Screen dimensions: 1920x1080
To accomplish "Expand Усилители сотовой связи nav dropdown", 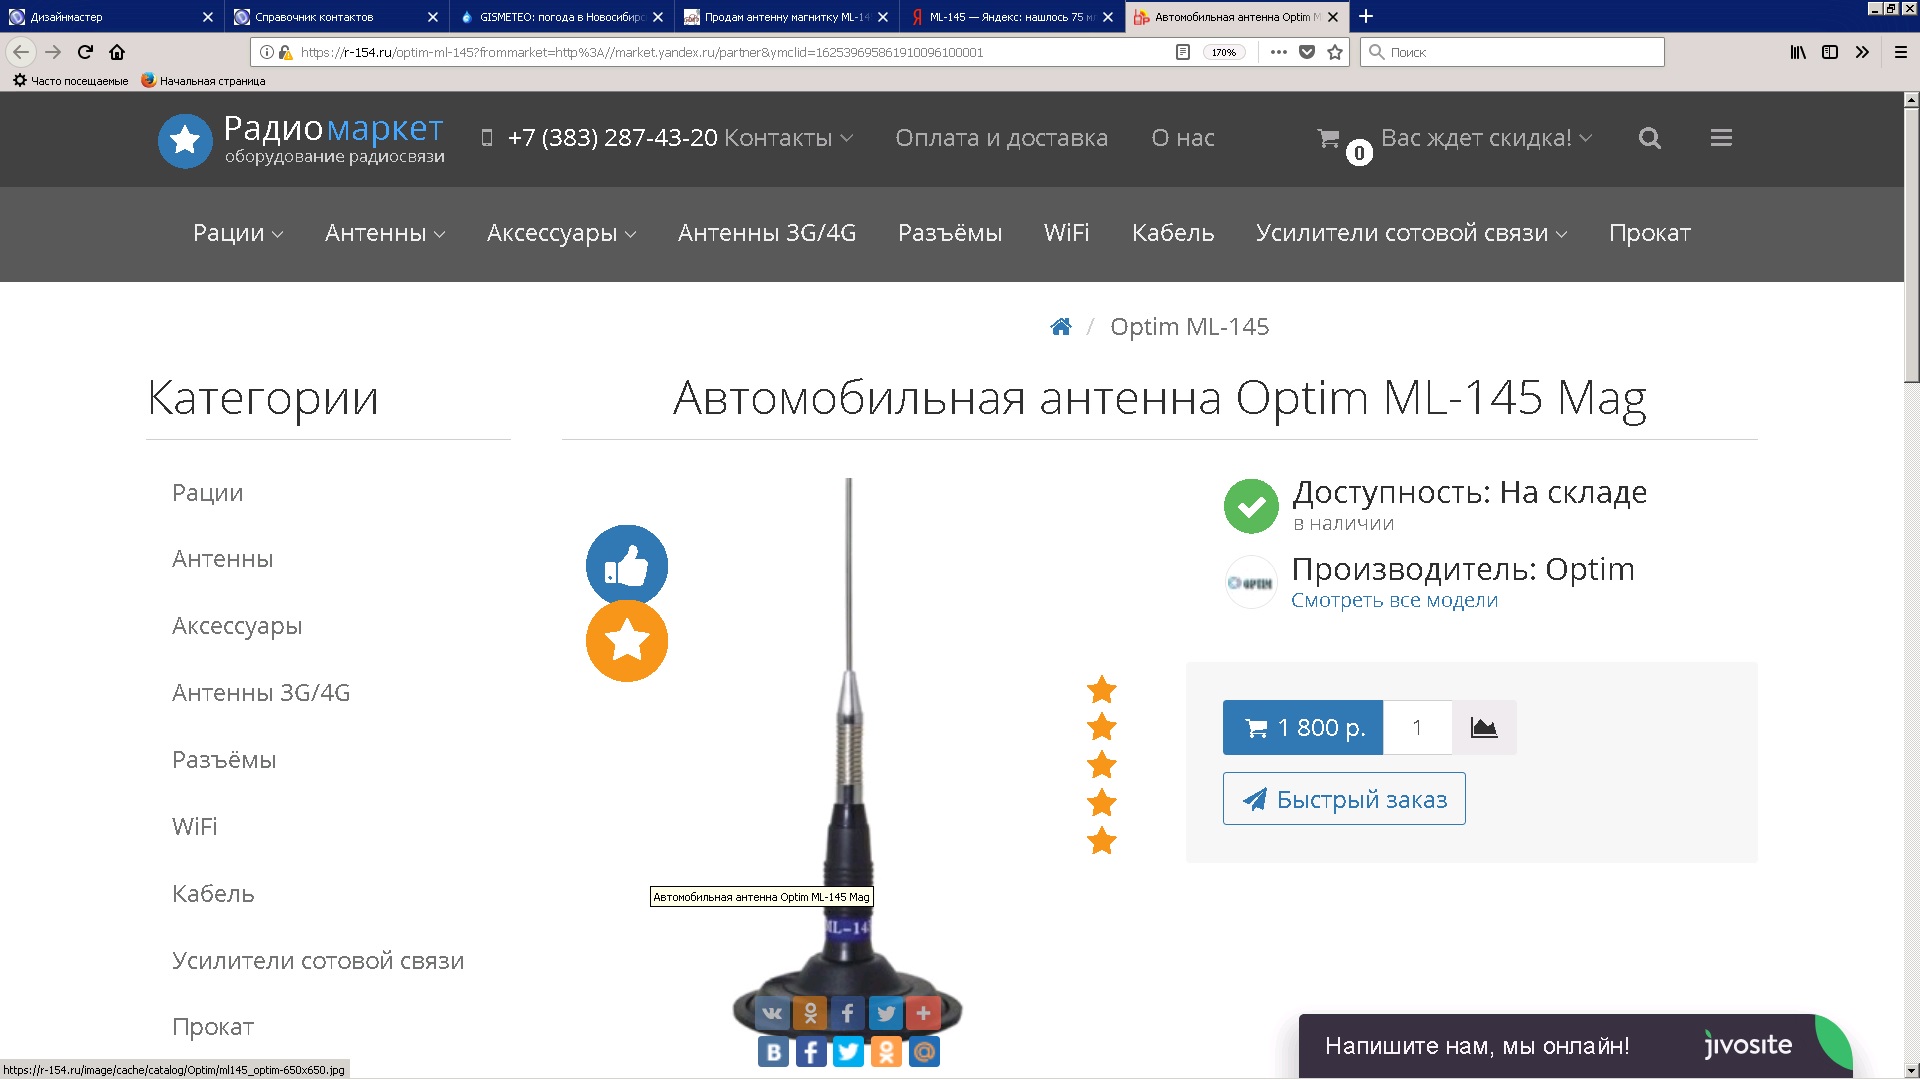I will [1411, 233].
